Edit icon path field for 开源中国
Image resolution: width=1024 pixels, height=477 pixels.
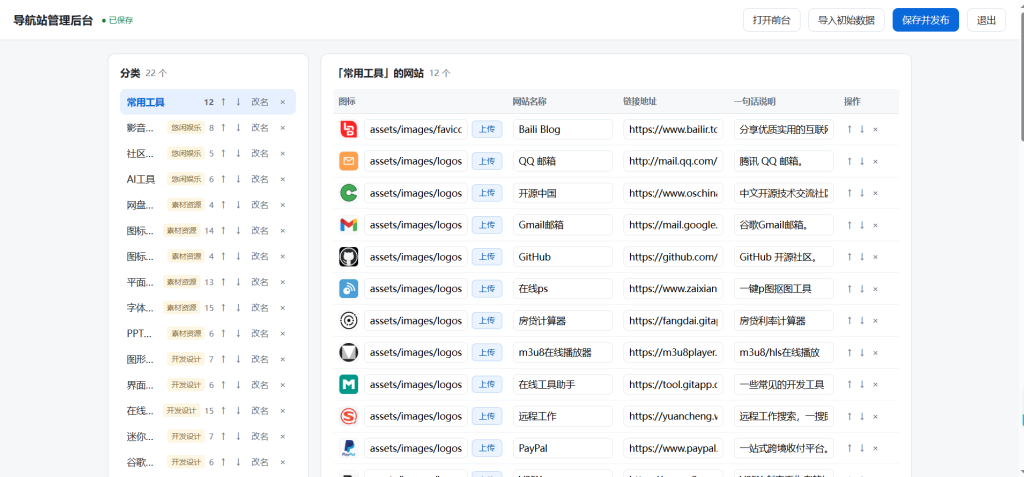416,193
